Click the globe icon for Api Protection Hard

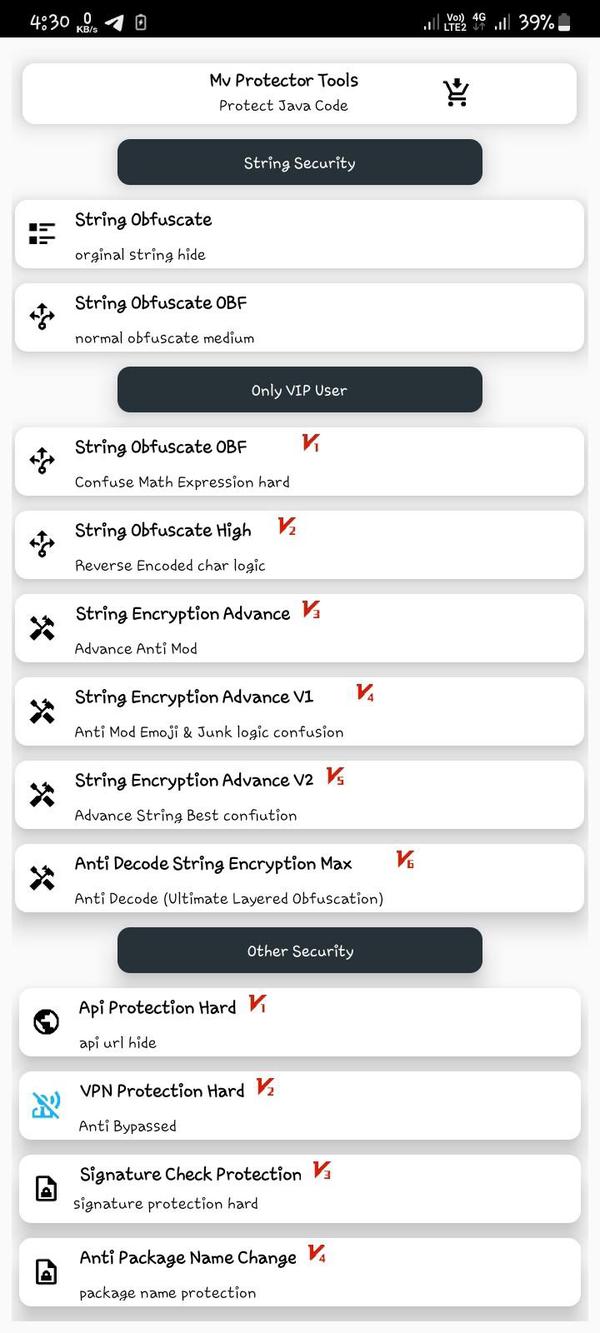click(43, 1022)
